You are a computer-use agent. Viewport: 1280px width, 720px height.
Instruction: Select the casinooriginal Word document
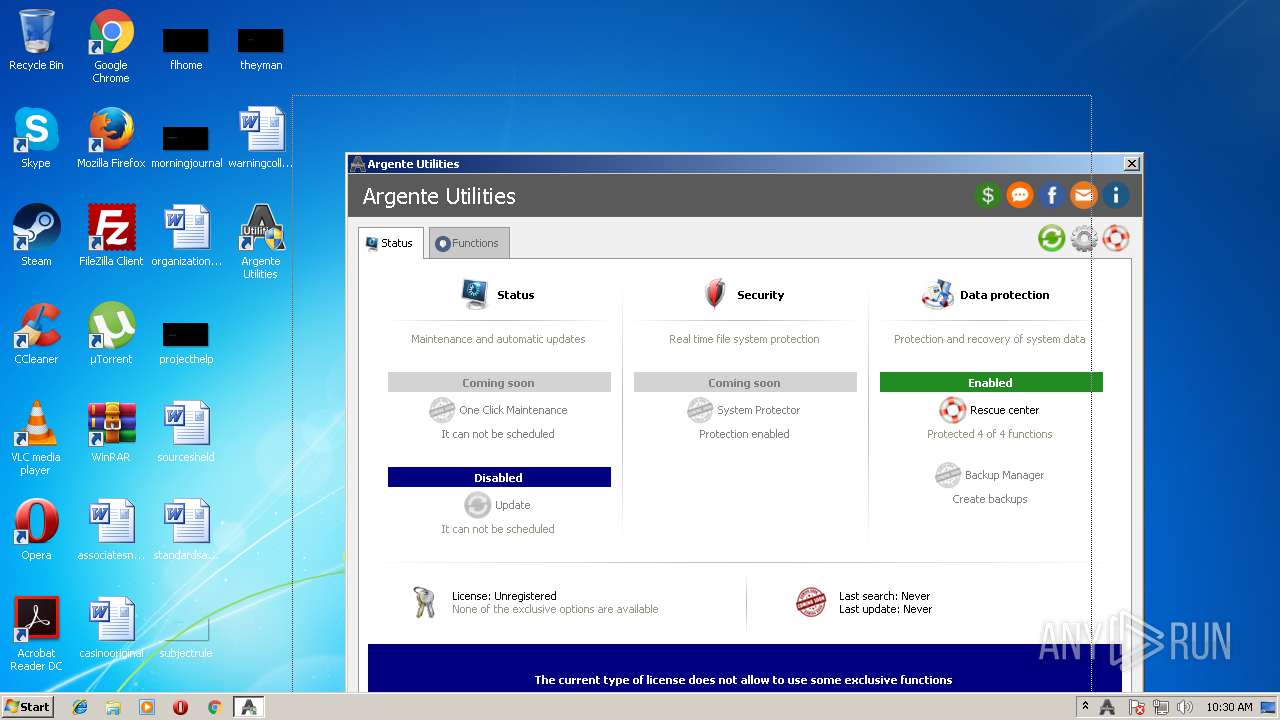click(x=111, y=628)
